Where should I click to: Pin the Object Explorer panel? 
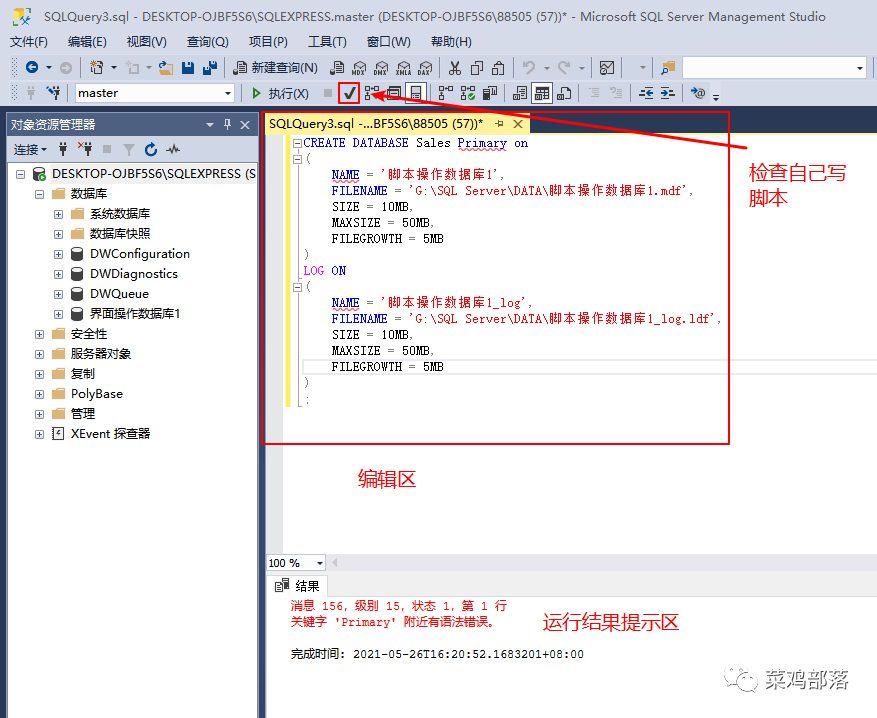coord(227,125)
